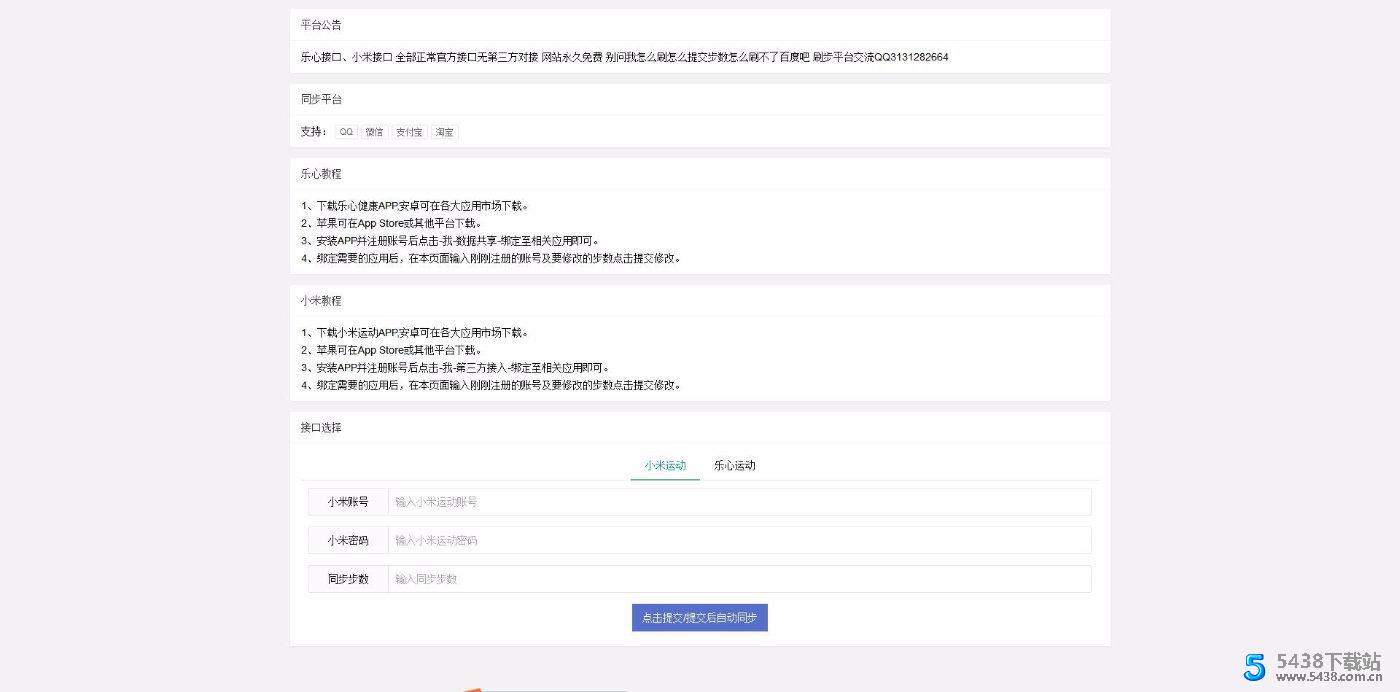
Task: Click the 同步平台 section header
Action: [321, 99]
